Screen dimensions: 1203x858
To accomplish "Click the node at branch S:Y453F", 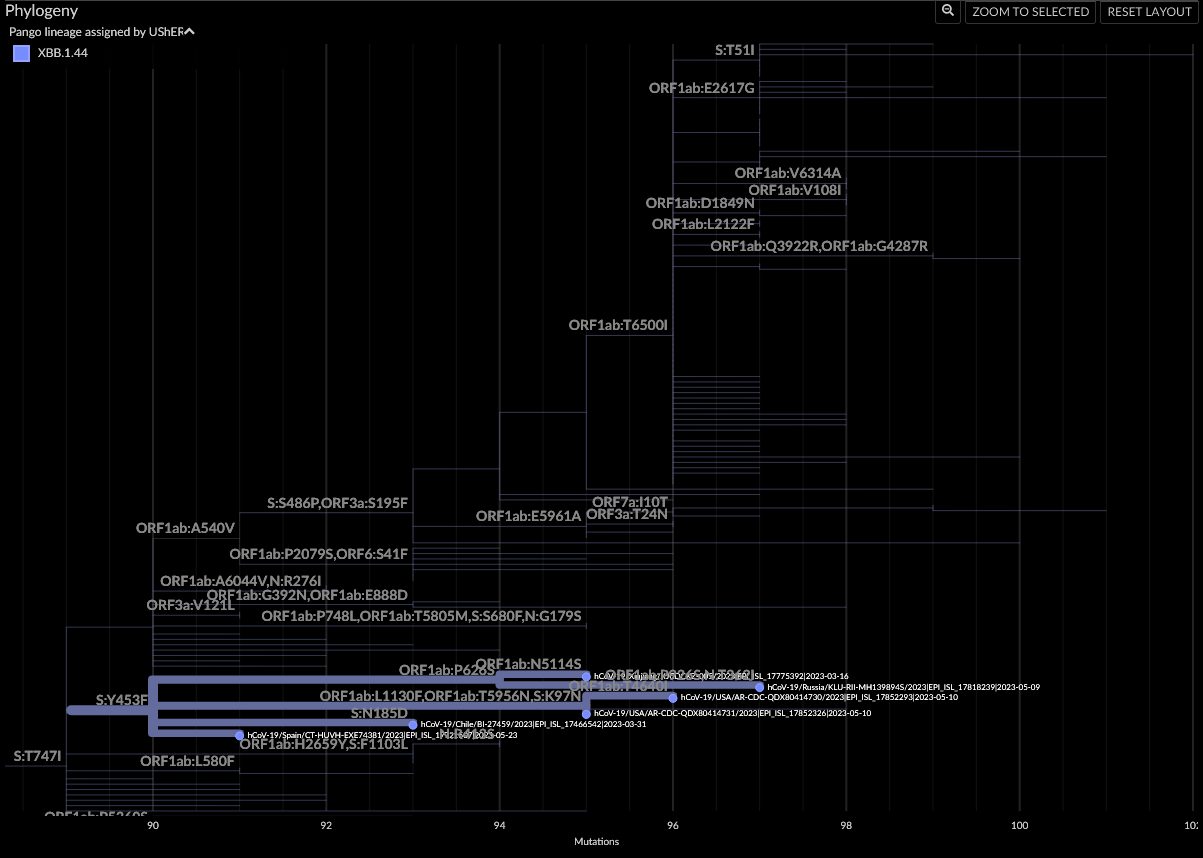I will coord(122,700).
